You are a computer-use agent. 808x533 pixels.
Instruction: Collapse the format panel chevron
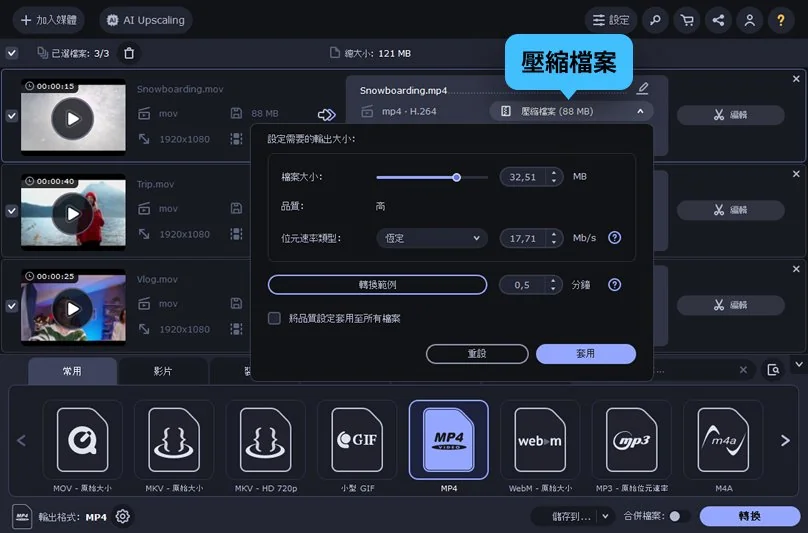(x=799, y=364)
